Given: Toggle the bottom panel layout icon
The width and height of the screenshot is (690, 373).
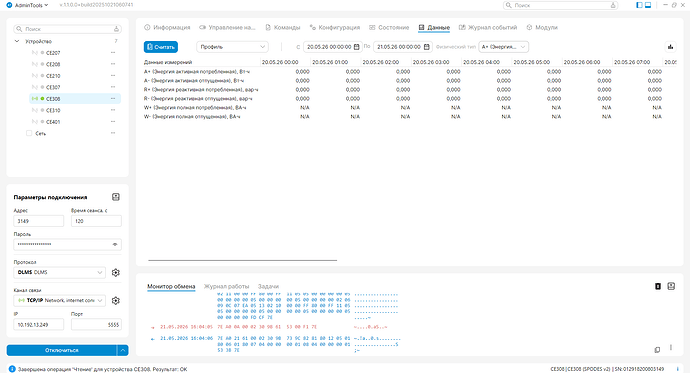Looking at the screenshot, I should coord(648,5).
